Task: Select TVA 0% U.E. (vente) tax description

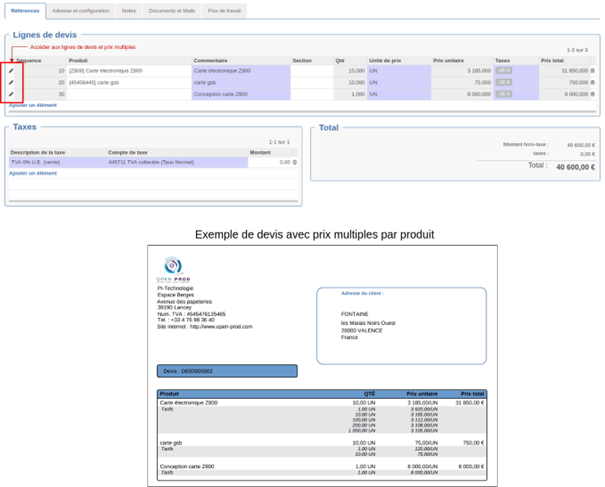Action: pos(35,162)
